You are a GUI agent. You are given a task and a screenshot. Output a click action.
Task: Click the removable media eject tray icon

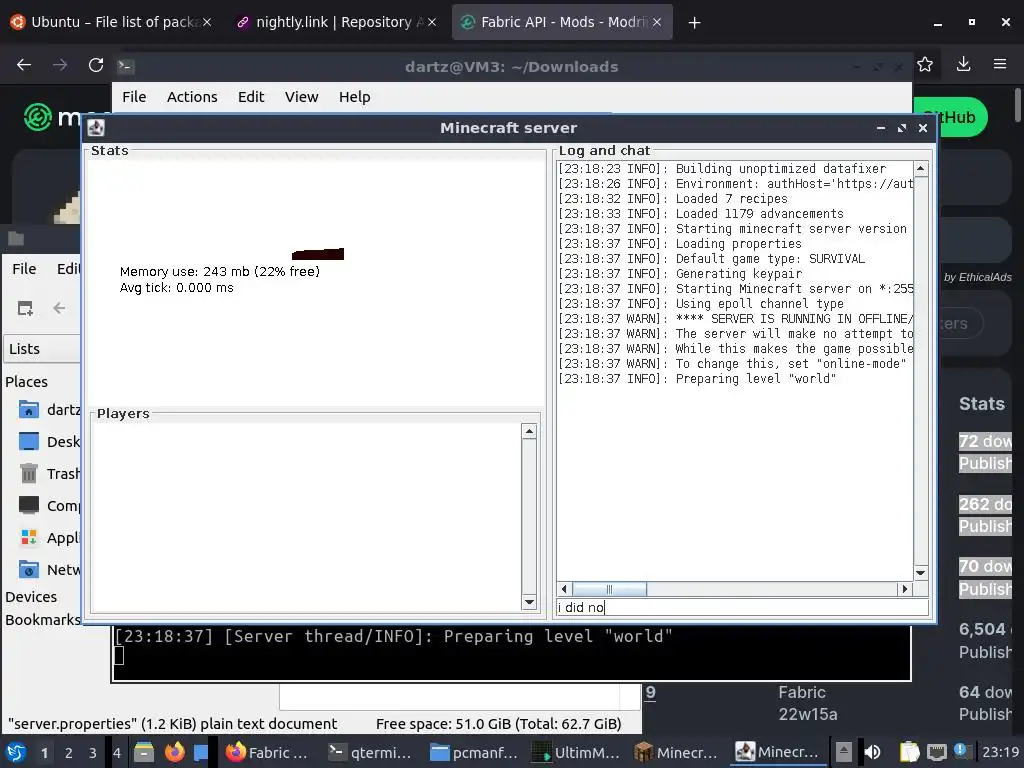pos(844,752)
